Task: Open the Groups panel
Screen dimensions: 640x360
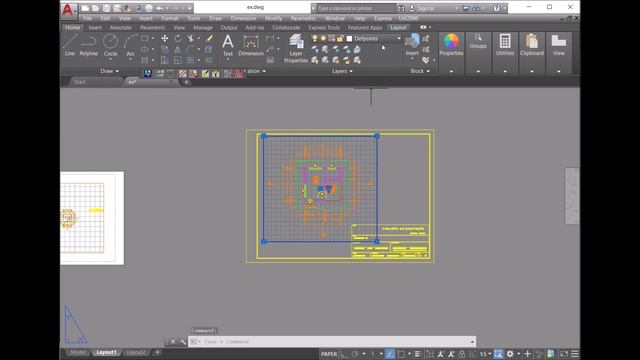Action: [478, 41]
